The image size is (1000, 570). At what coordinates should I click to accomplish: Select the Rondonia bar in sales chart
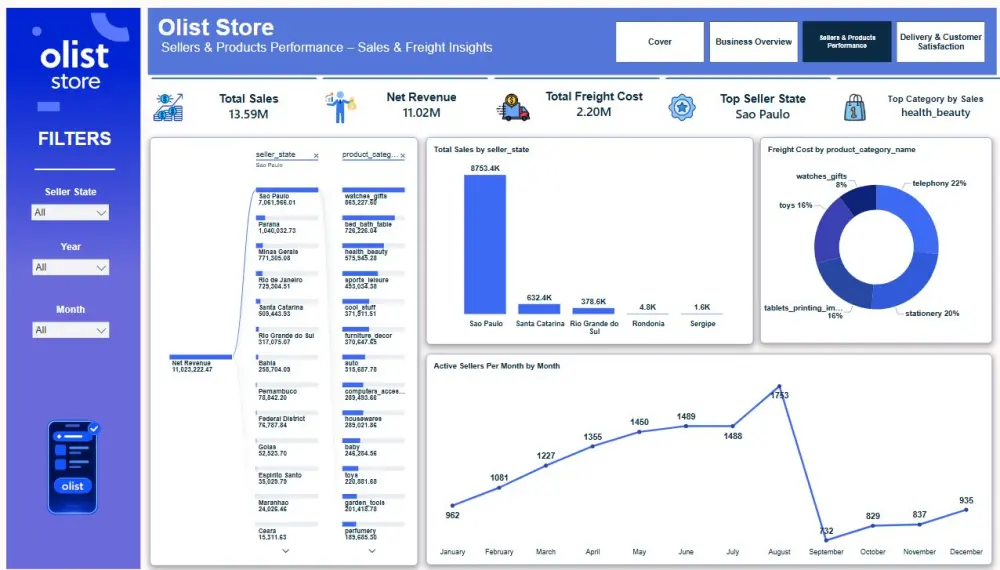click(x=647, y=314)
